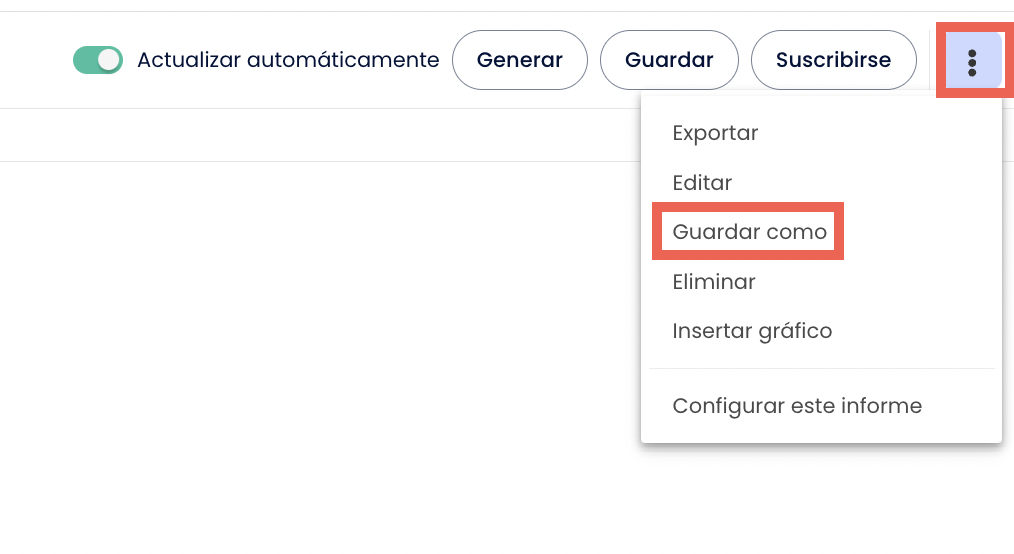
Task: Subscribe to the report via Suscribirse
Action: (x=833, y=60)
